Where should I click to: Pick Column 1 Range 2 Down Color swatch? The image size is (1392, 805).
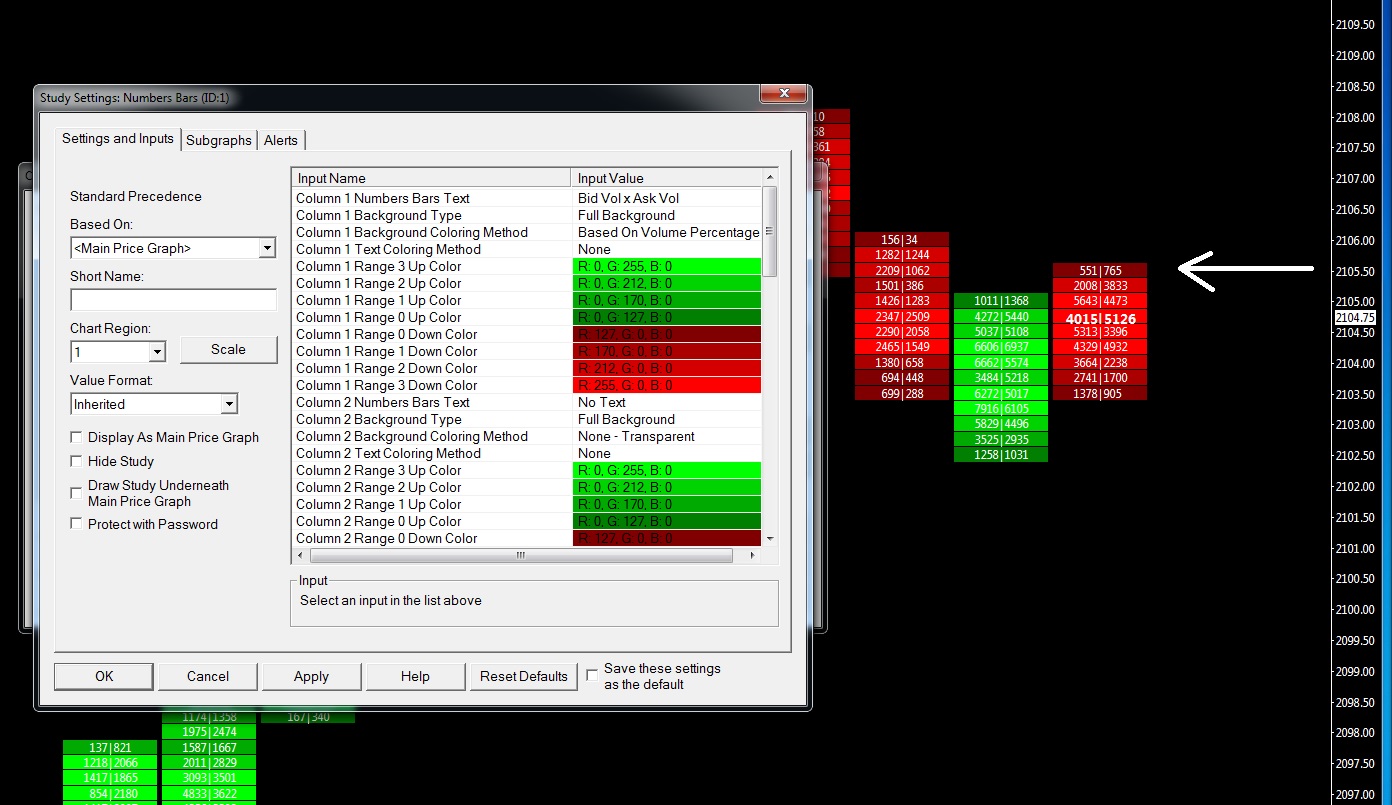coord(667,368)
